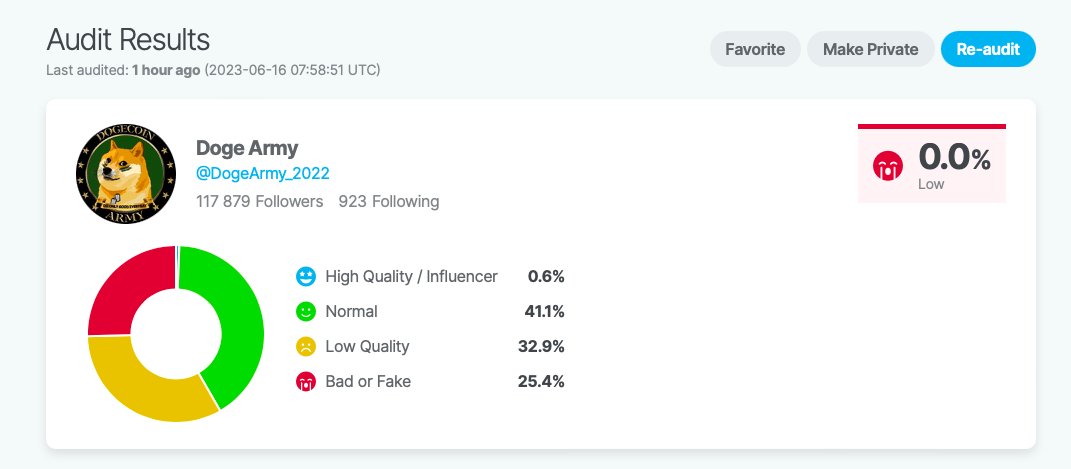
Task: Click the Make Private button
Action: point(870,49)
